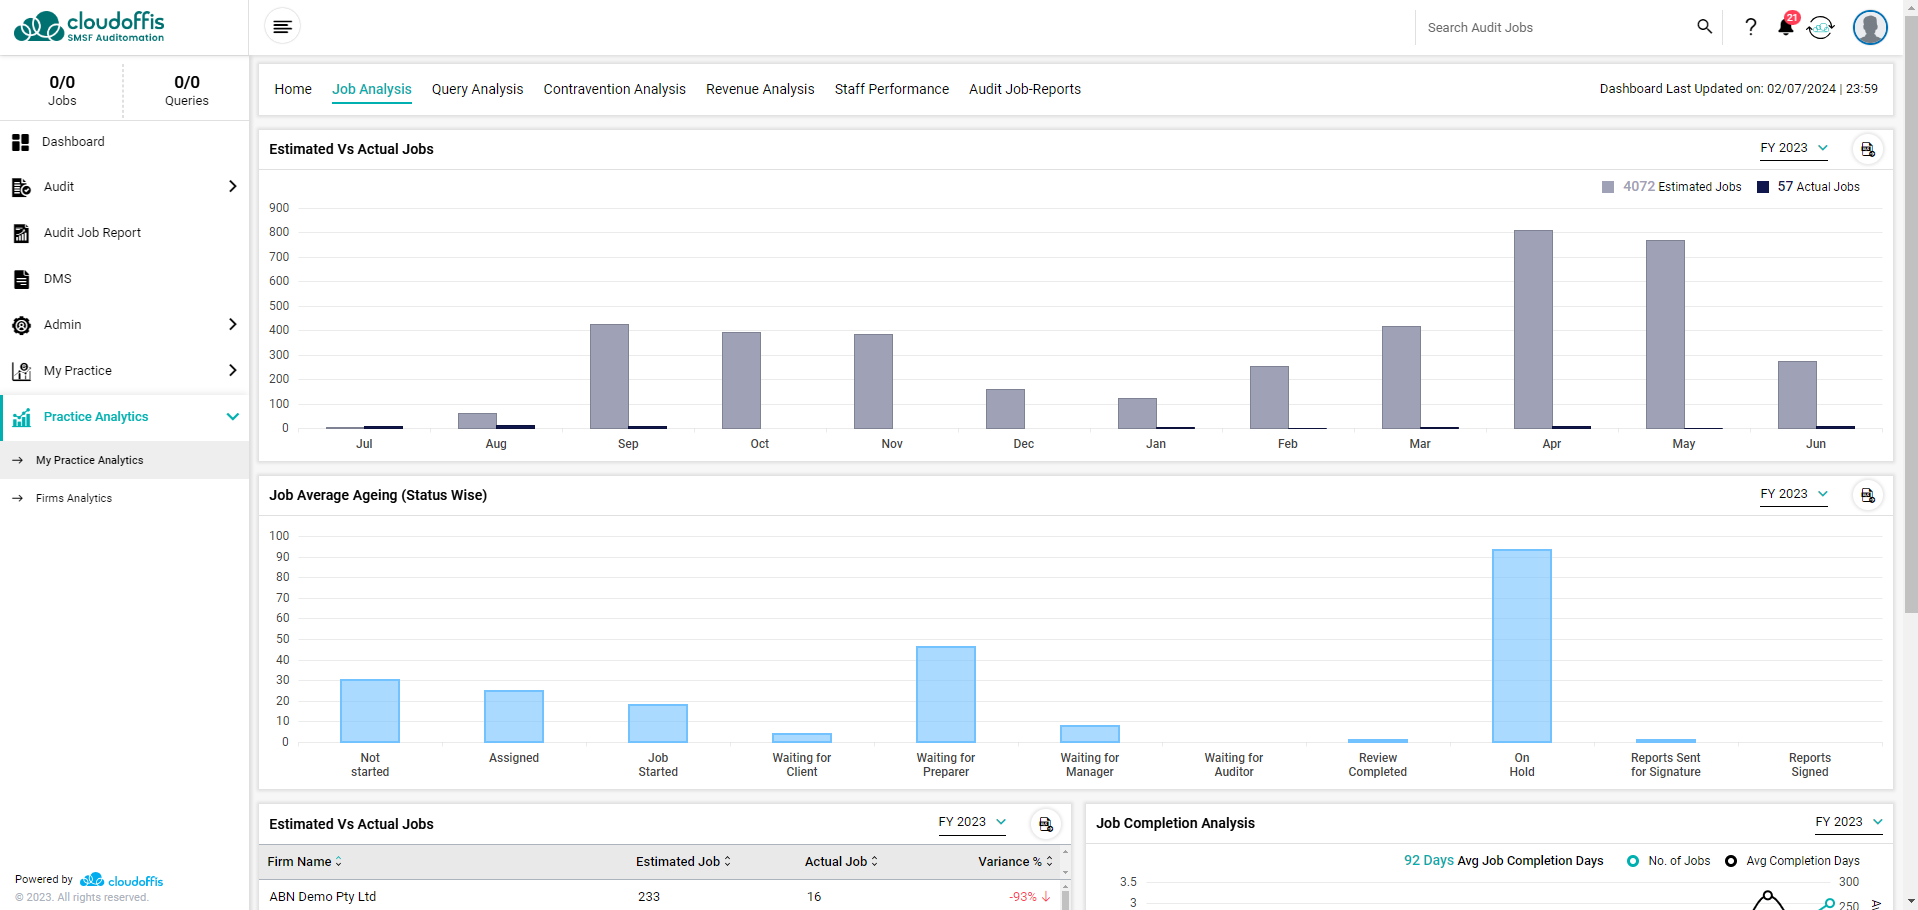Image resolution: width=1918 pixels, height=910 pixels.
Task: Focus the Search Audit Jobs field
Action: (x=1555, y=28)
